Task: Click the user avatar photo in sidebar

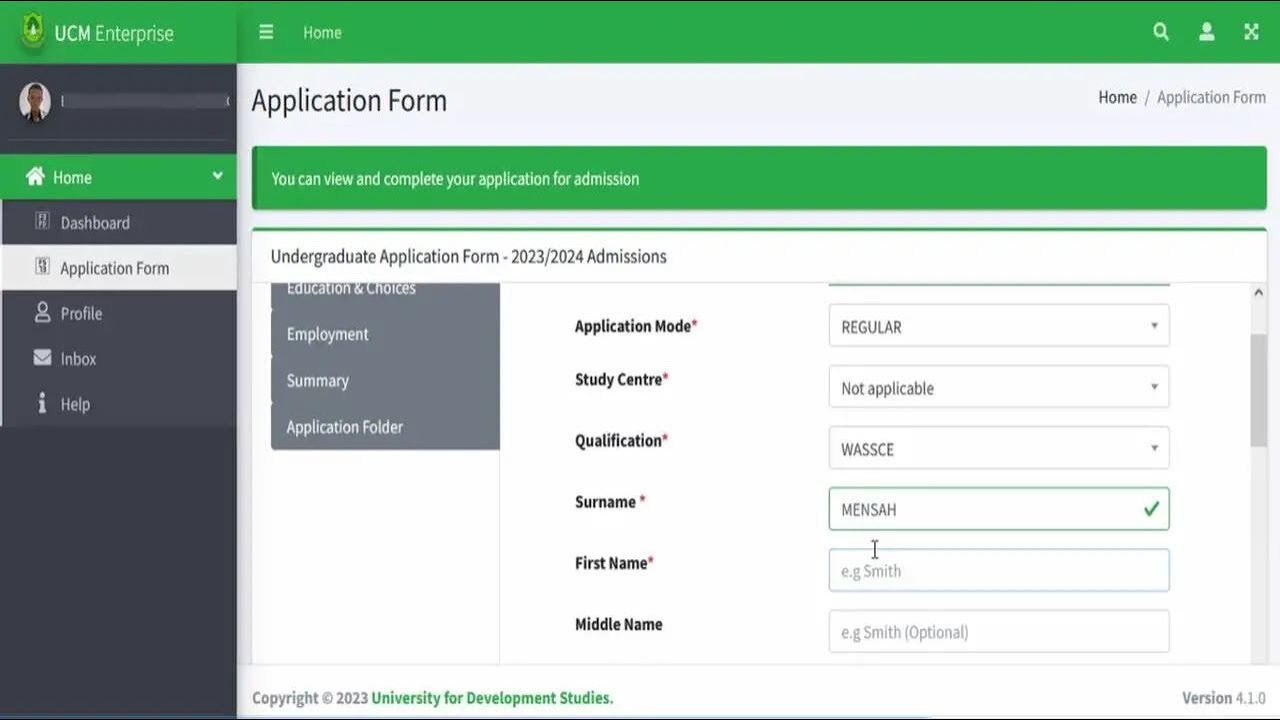Action: point(35,101)
